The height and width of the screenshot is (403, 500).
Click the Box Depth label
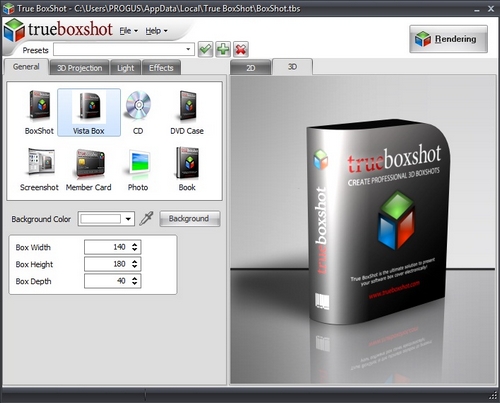(x=33, y=281)
